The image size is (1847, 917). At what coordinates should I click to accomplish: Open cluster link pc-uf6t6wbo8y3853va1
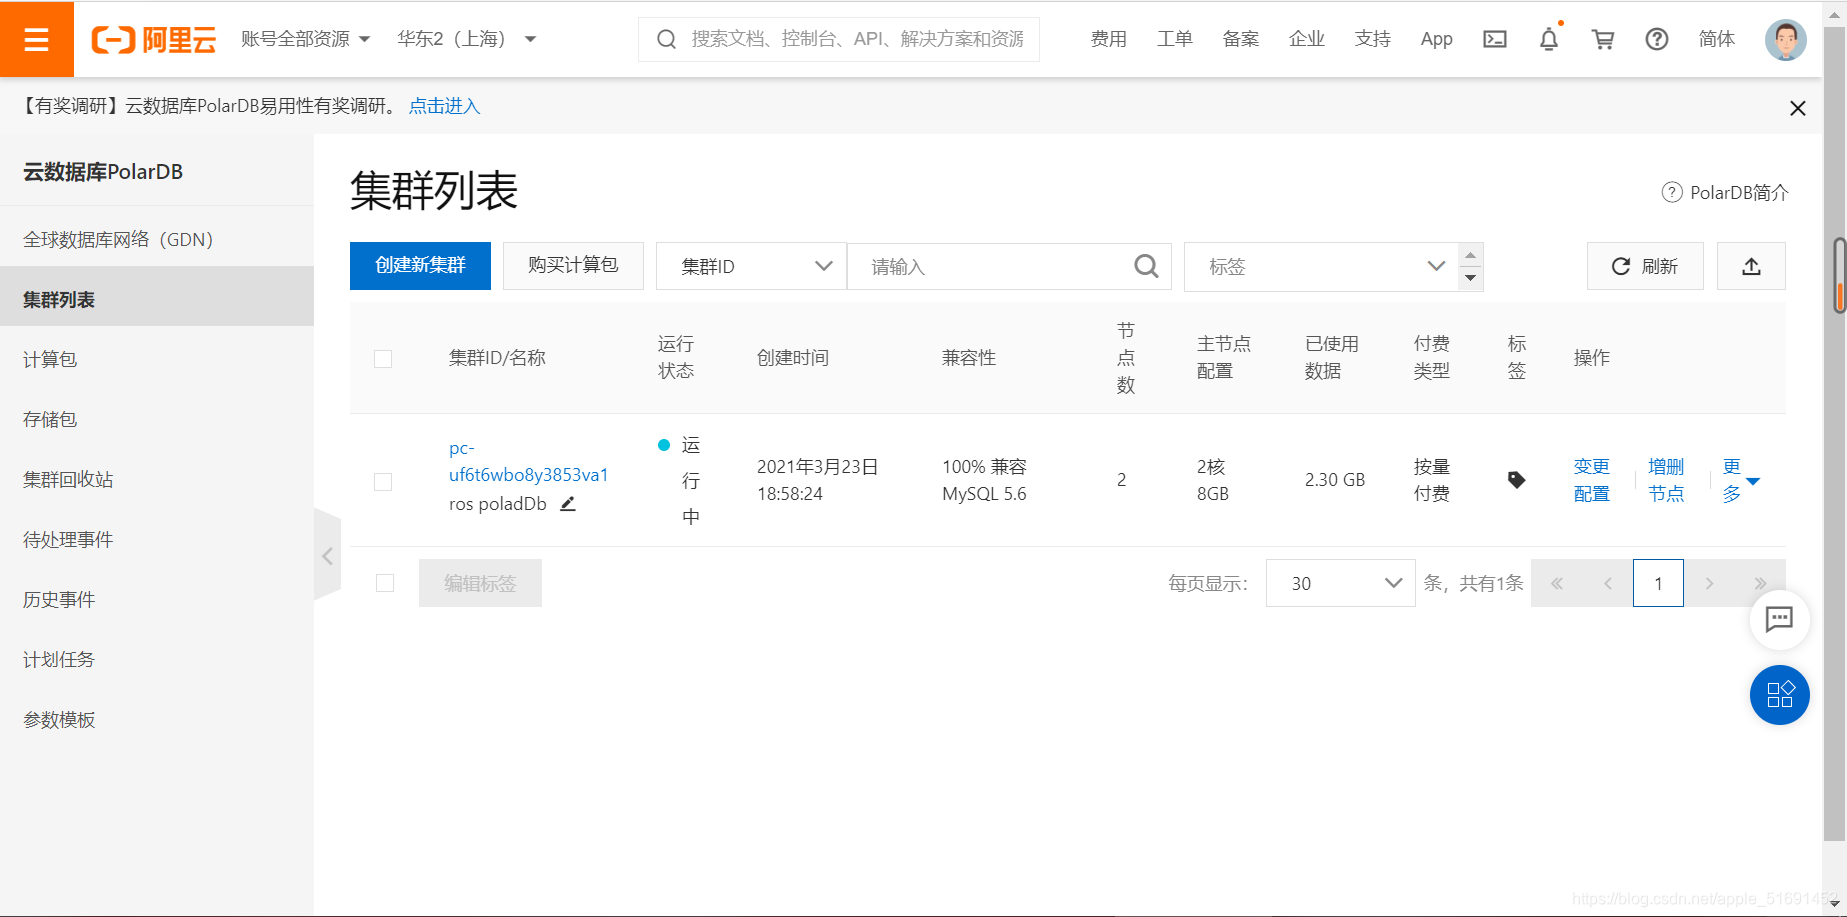[x=528, y=461]
